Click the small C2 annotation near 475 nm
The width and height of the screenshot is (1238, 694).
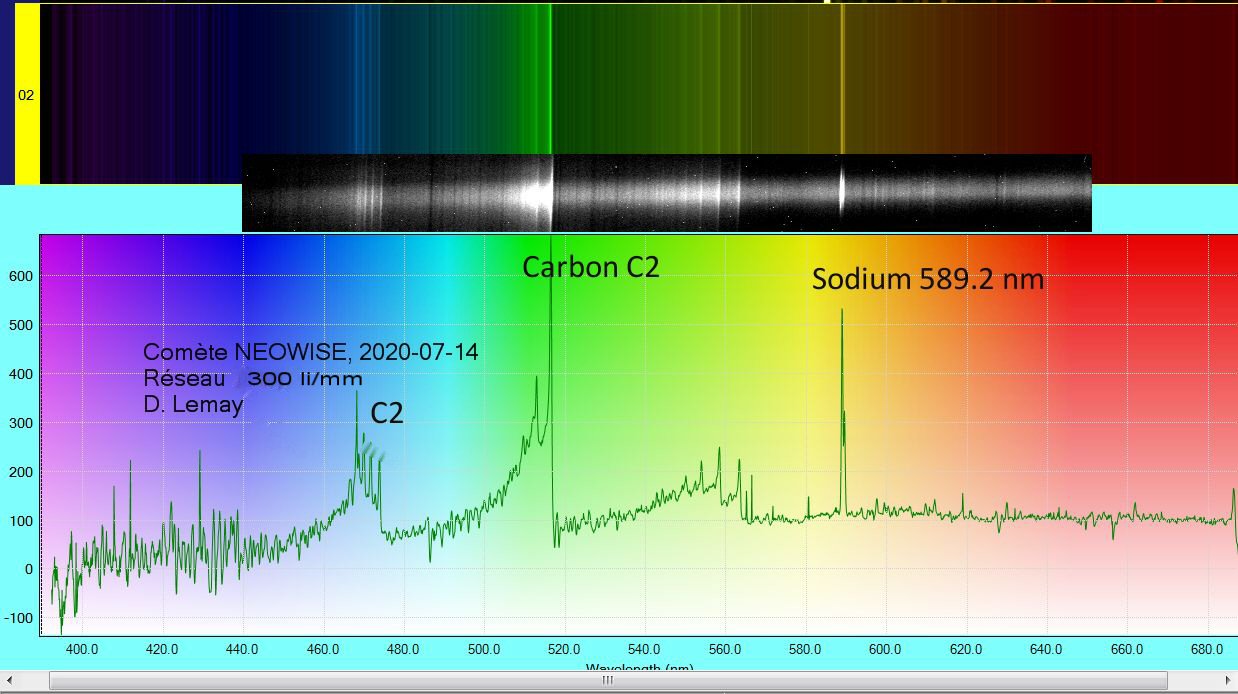(x=387, y=414)
